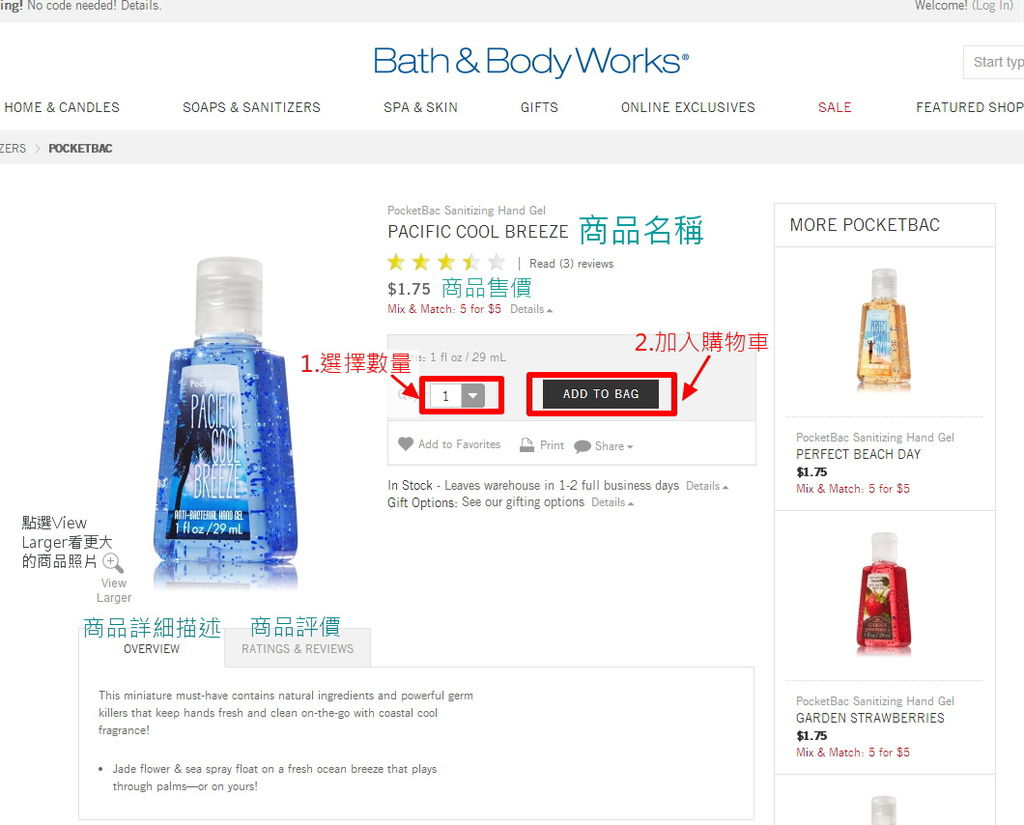Image resolution: width=1024 pixels, height=825 pixels.
Task: Click the View Larger magnifier icon
Action: [113, 562]
